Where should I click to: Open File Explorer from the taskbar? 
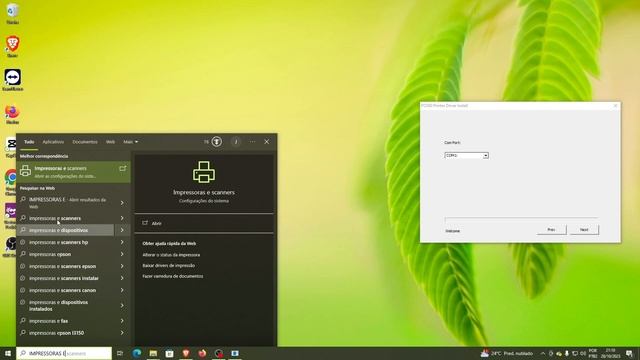tap(153, 353)
